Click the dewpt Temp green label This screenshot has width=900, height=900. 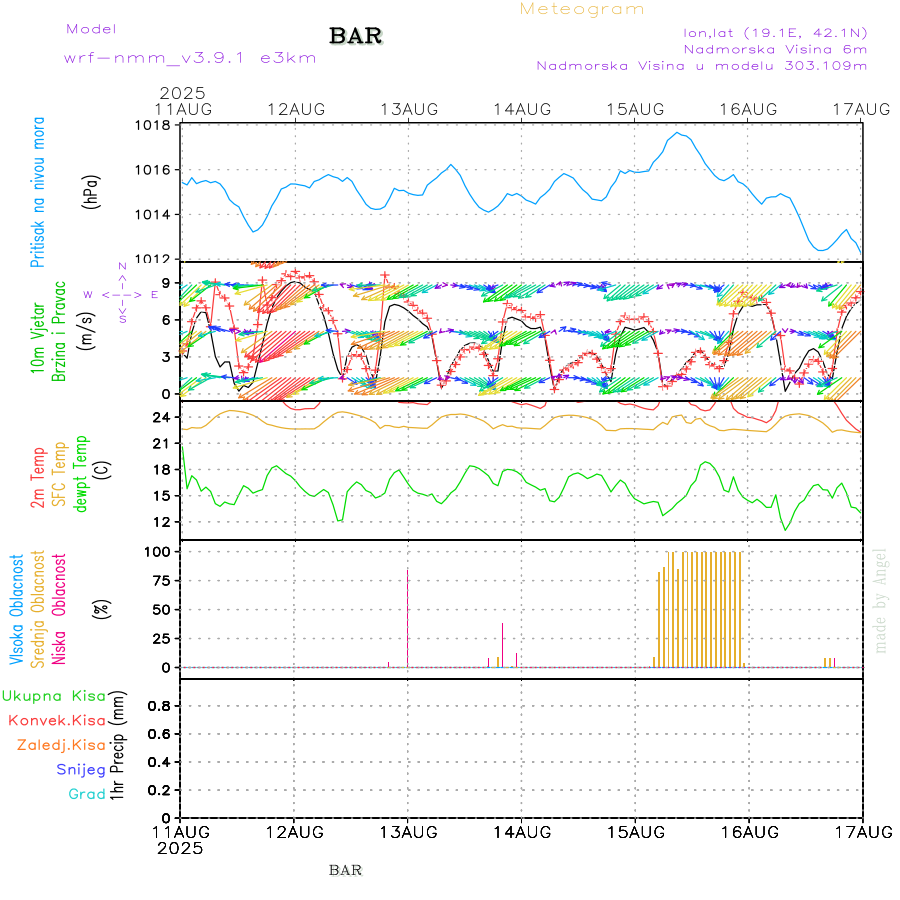pyautogui.click(x=82, y=472)
